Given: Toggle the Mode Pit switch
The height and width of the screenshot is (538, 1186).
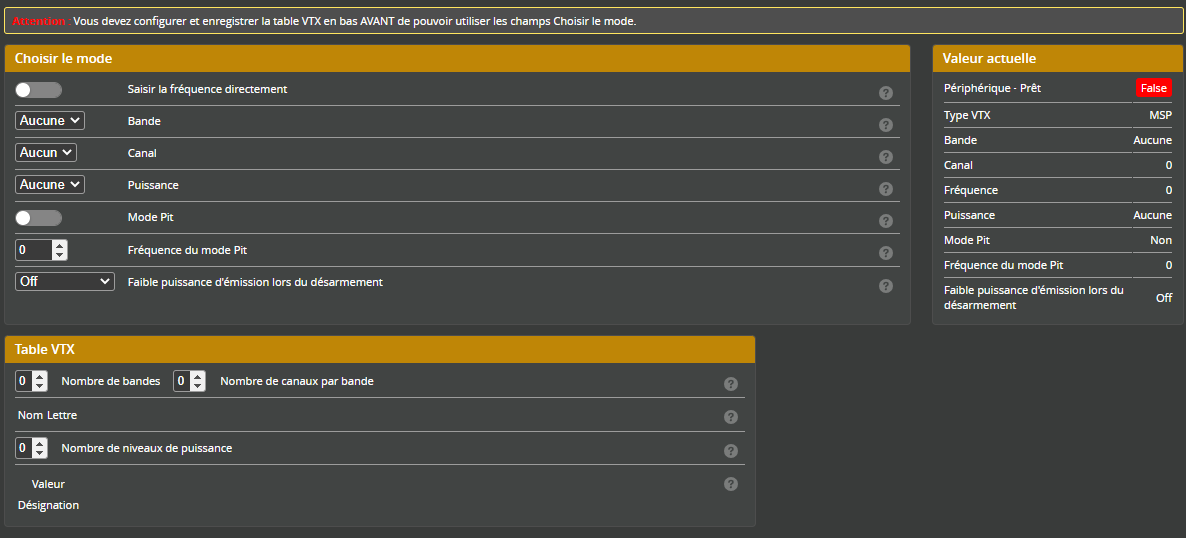Looking at the screenshot, I should coord(38,218).
